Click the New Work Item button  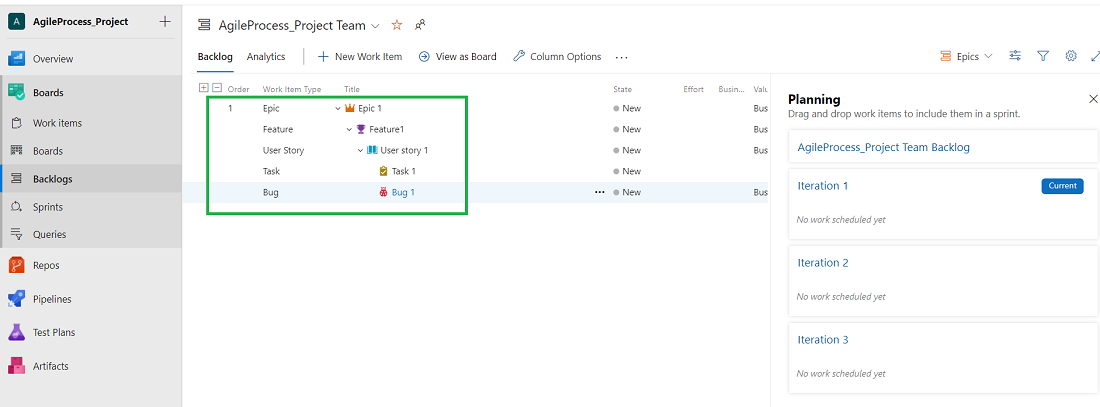tap(360, 57)
